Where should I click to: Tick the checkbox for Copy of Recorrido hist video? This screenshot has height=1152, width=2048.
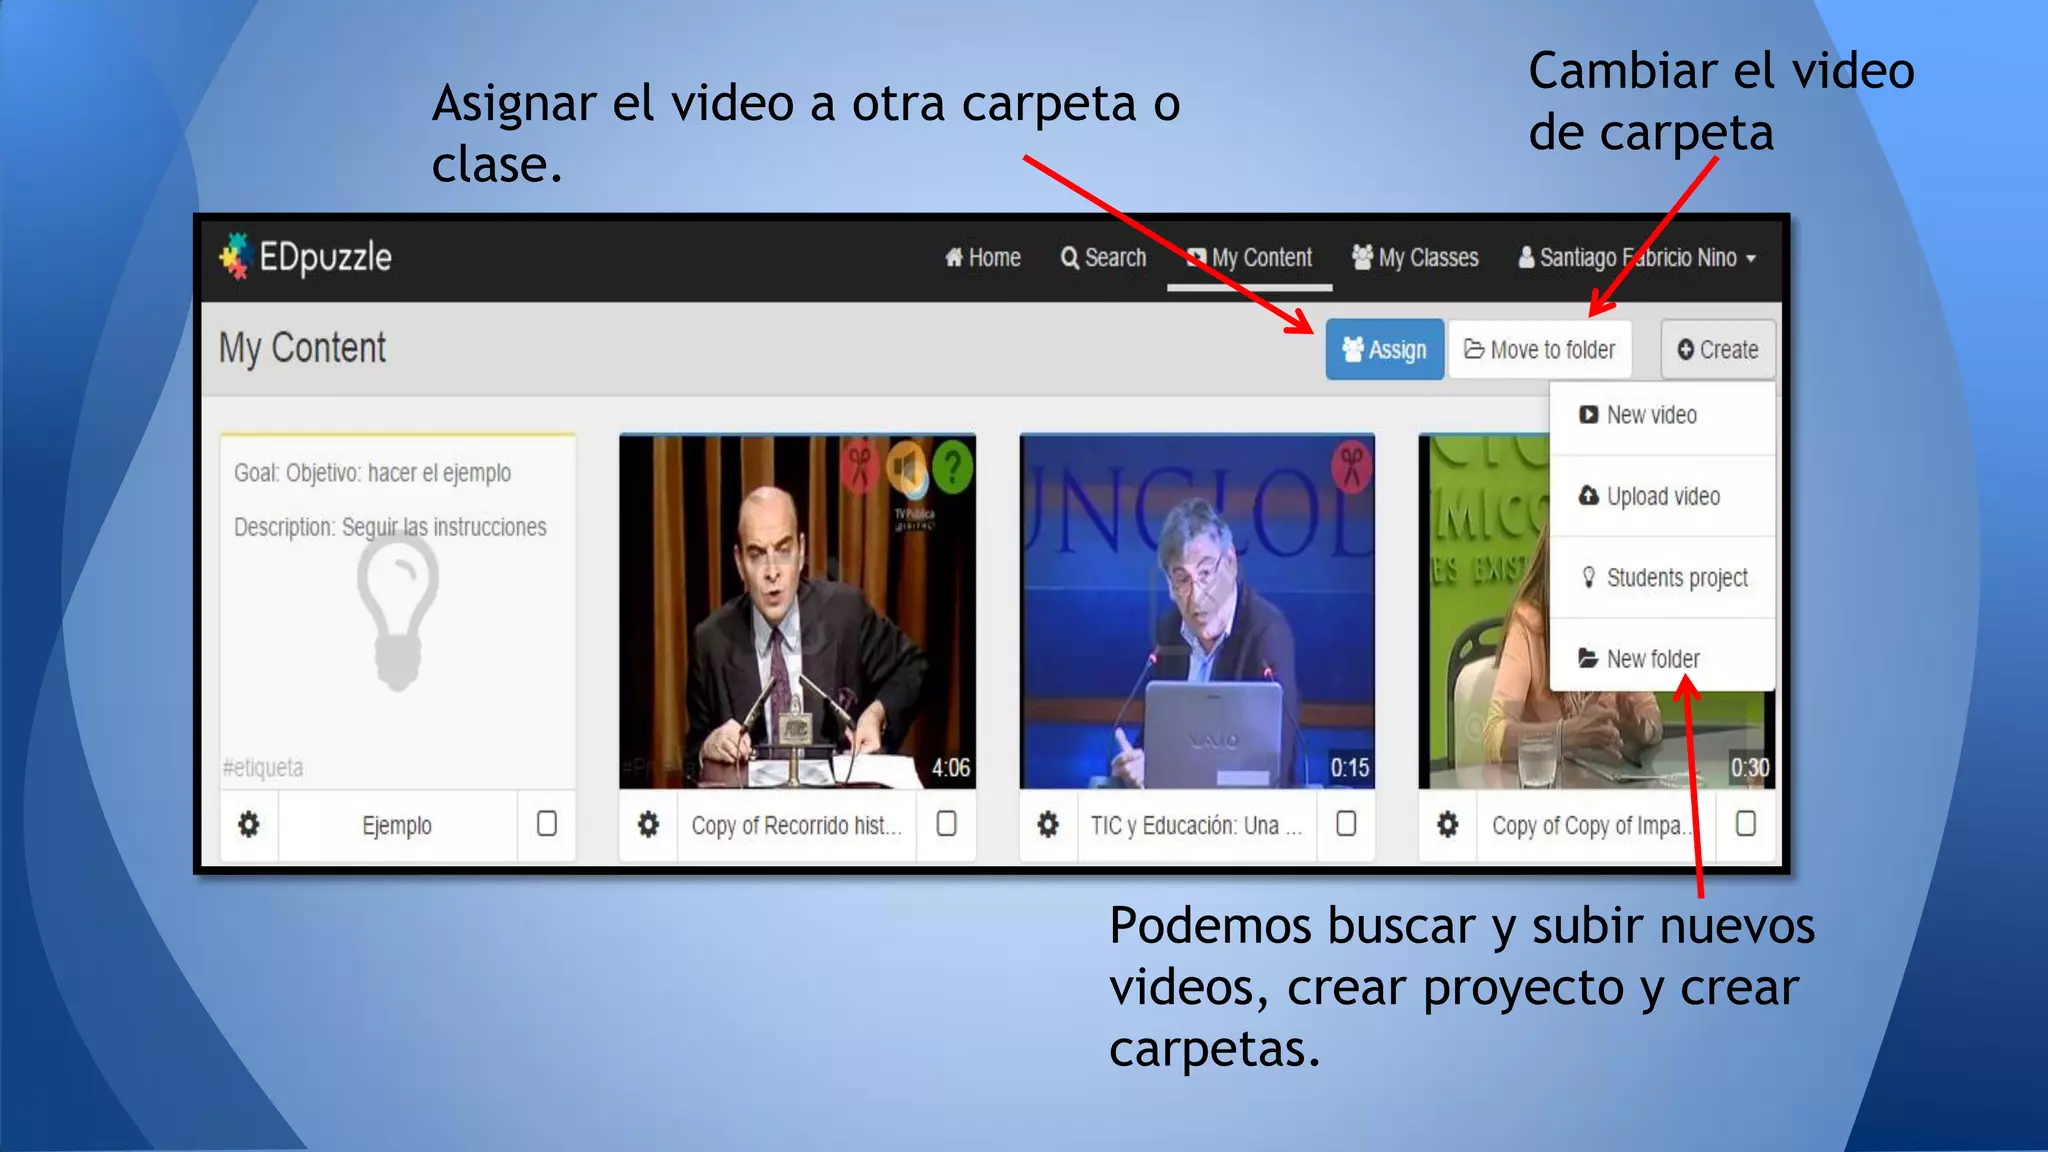pyautogui.click(x=947, y=824)
